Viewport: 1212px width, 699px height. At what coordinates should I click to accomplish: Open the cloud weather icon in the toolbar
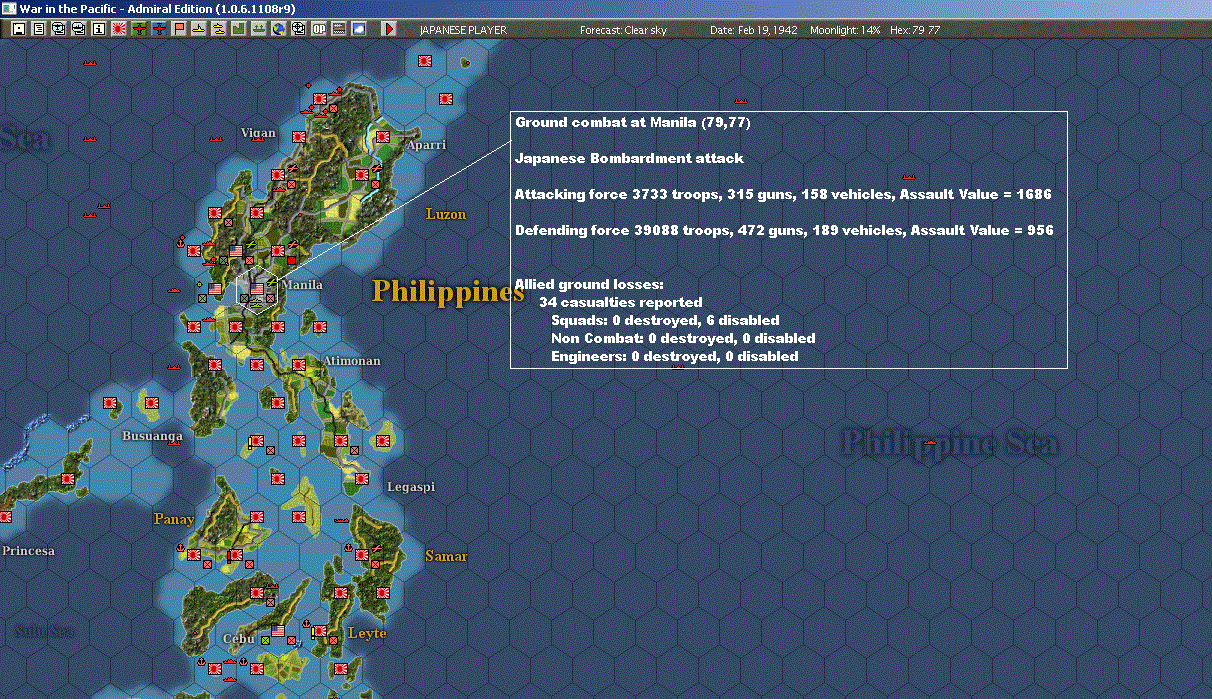358,29
